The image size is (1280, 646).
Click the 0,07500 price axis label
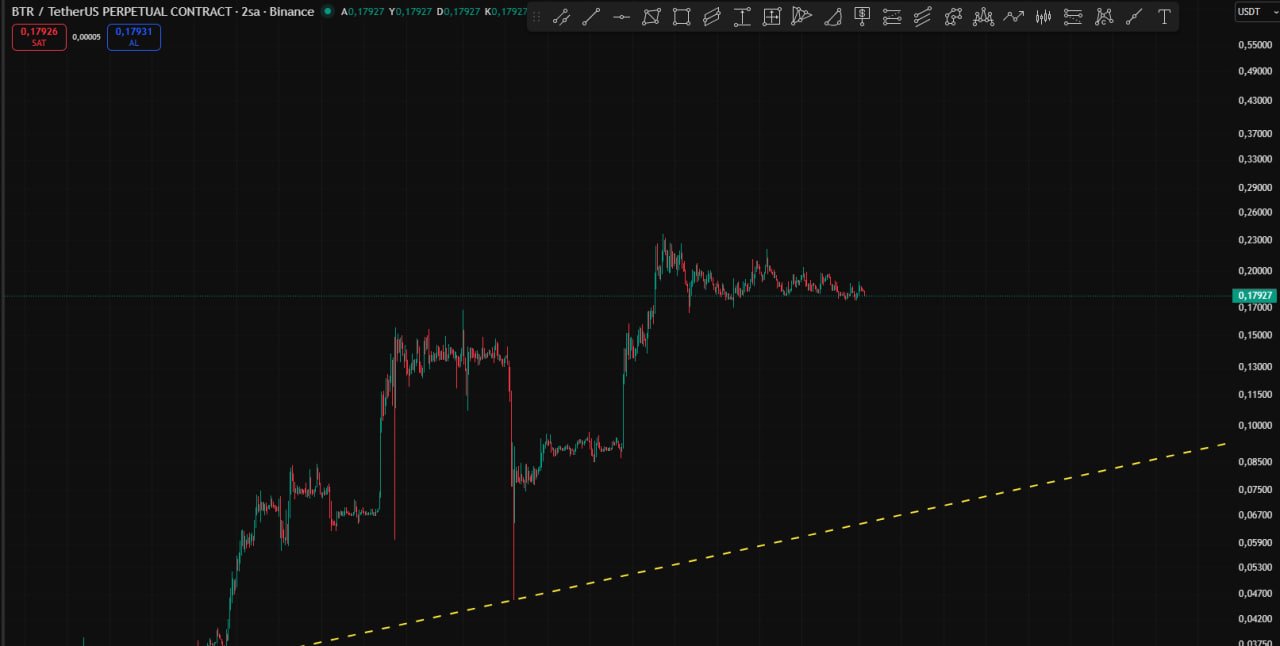pyautogui.click(x=1255, y=489)
